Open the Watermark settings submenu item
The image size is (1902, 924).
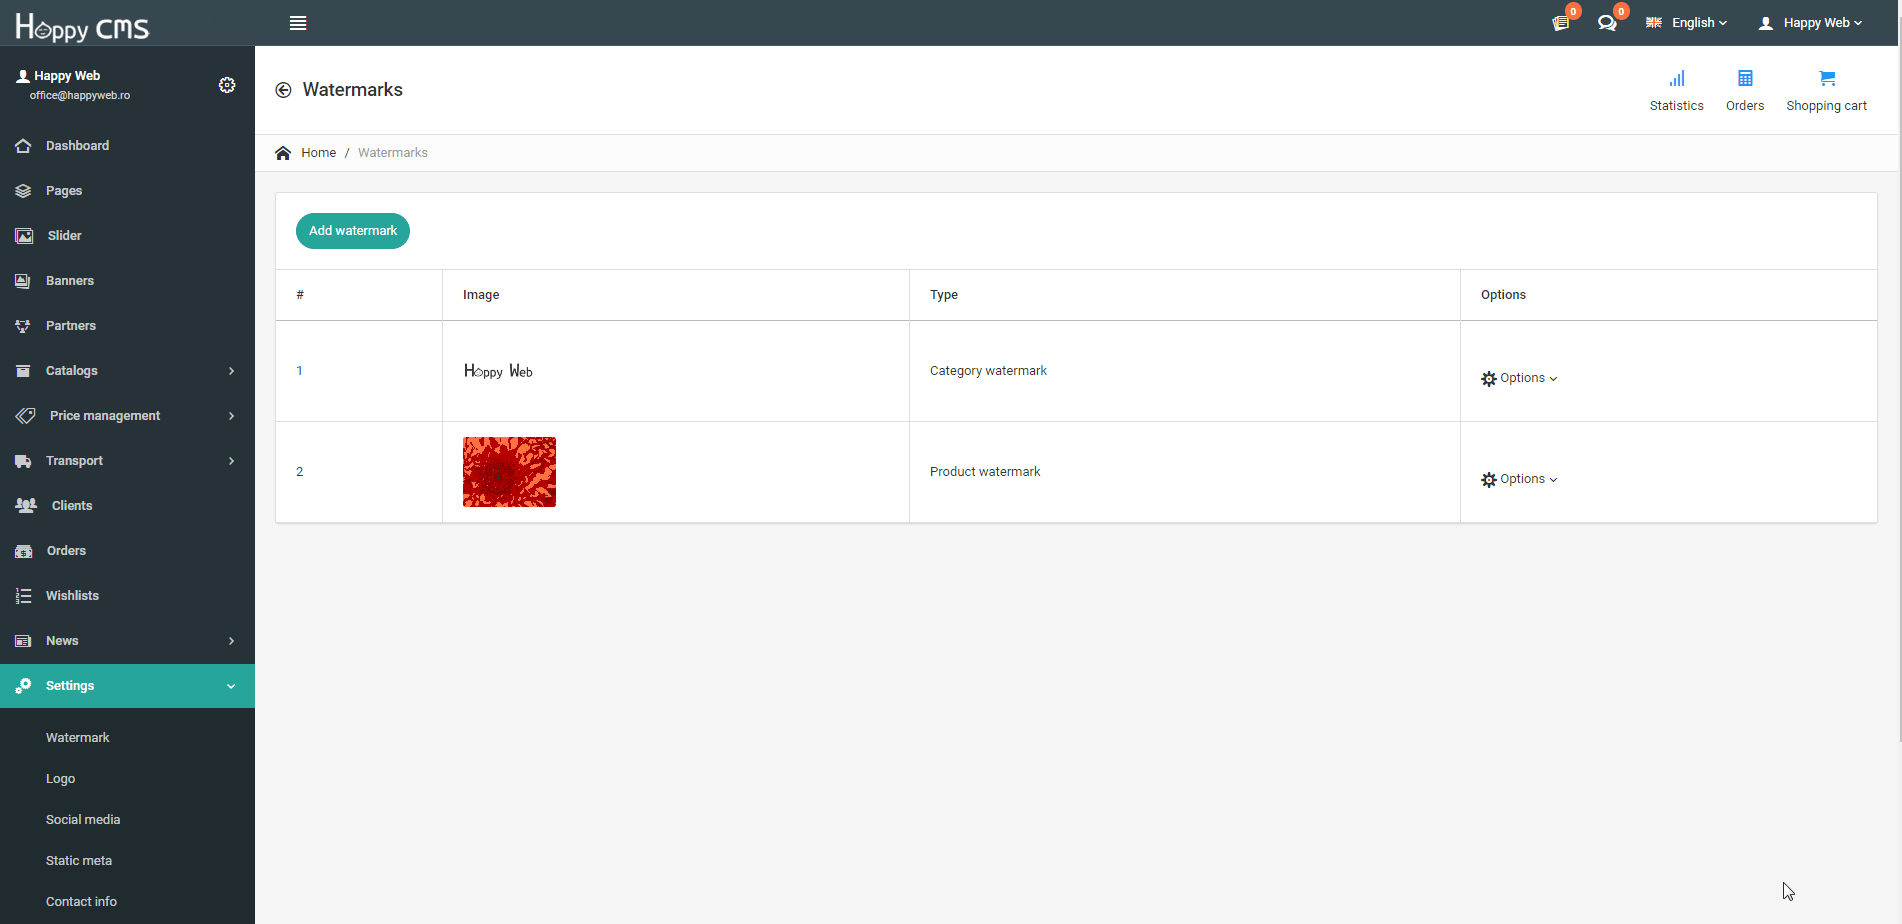click(78, 738)
